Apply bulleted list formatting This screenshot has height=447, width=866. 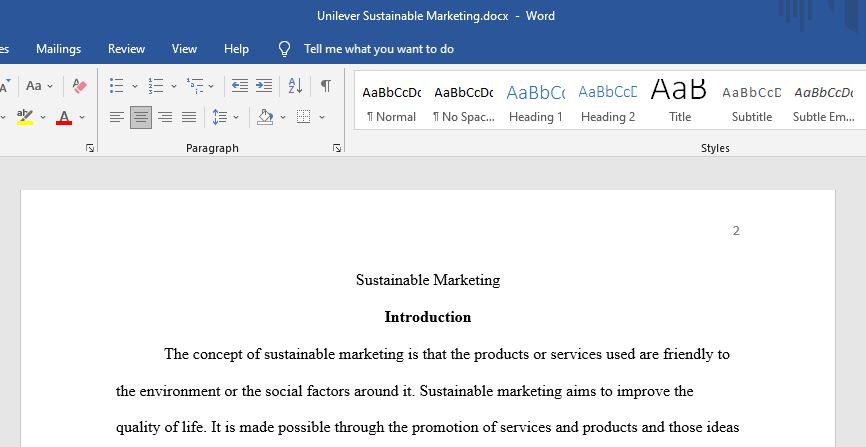click(117, 86)
